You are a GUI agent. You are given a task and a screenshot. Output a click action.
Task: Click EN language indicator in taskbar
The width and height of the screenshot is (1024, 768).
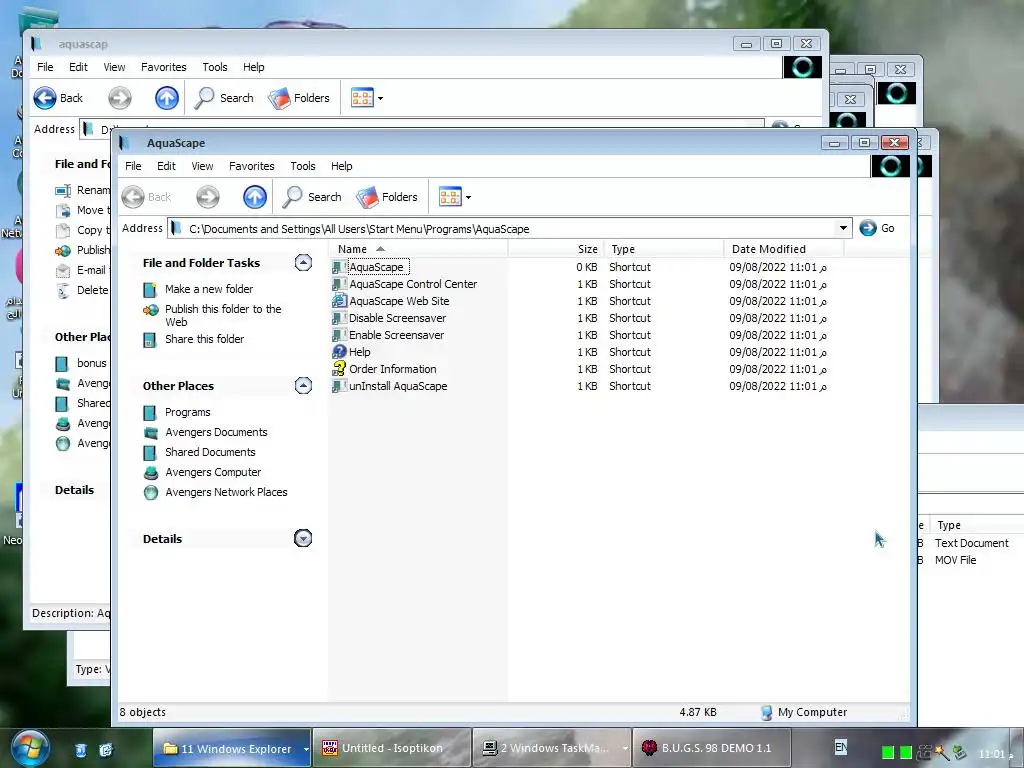[841, 747]
